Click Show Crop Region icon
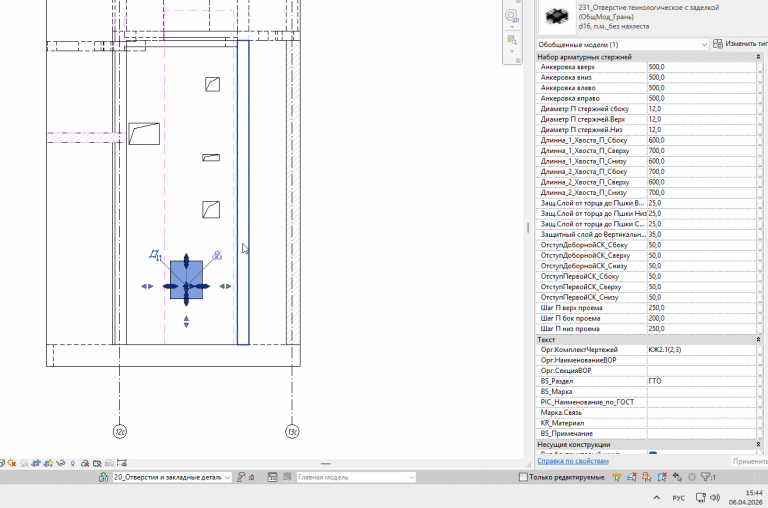Image resolution: width=768 pixels, height=508 pixels. (48, 463)
